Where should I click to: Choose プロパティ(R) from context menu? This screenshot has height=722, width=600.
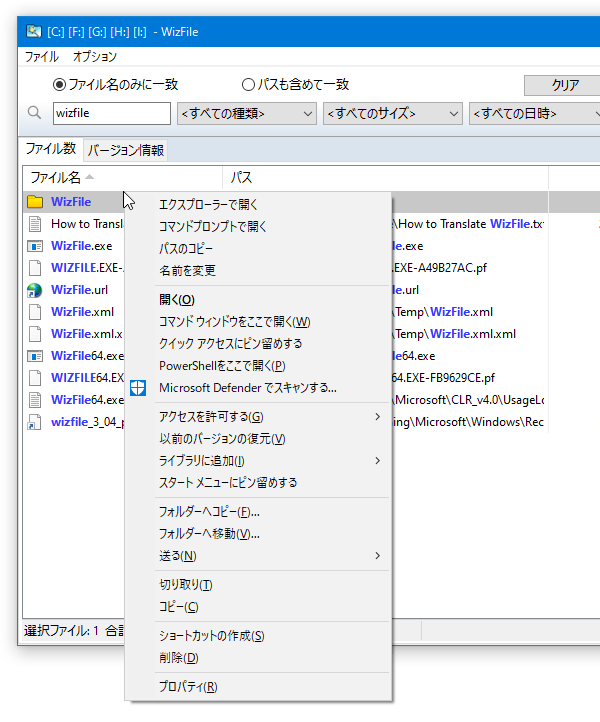click(258, 687)
